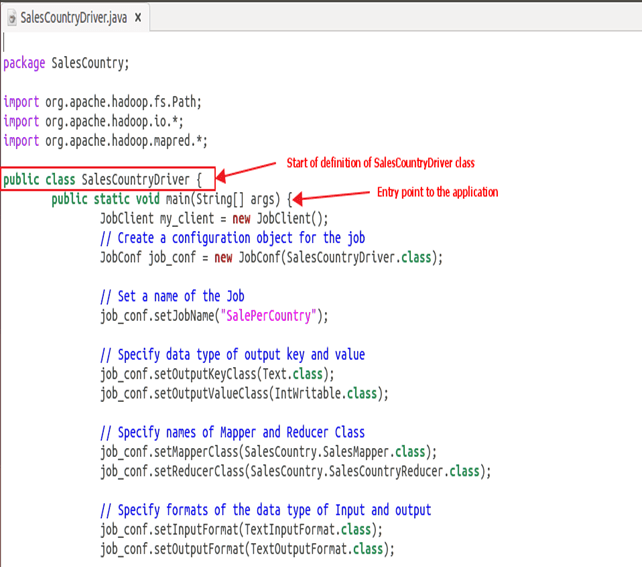Screen dimensions: 642x567
Task: Click the public class SalesCountryDriver declaration
Action: click(x=103, y=180)
